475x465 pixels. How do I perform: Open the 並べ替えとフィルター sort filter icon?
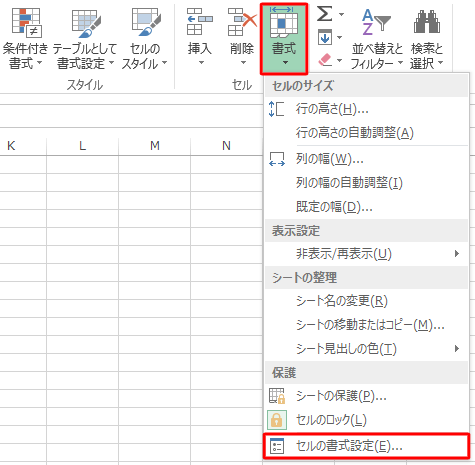376,22
